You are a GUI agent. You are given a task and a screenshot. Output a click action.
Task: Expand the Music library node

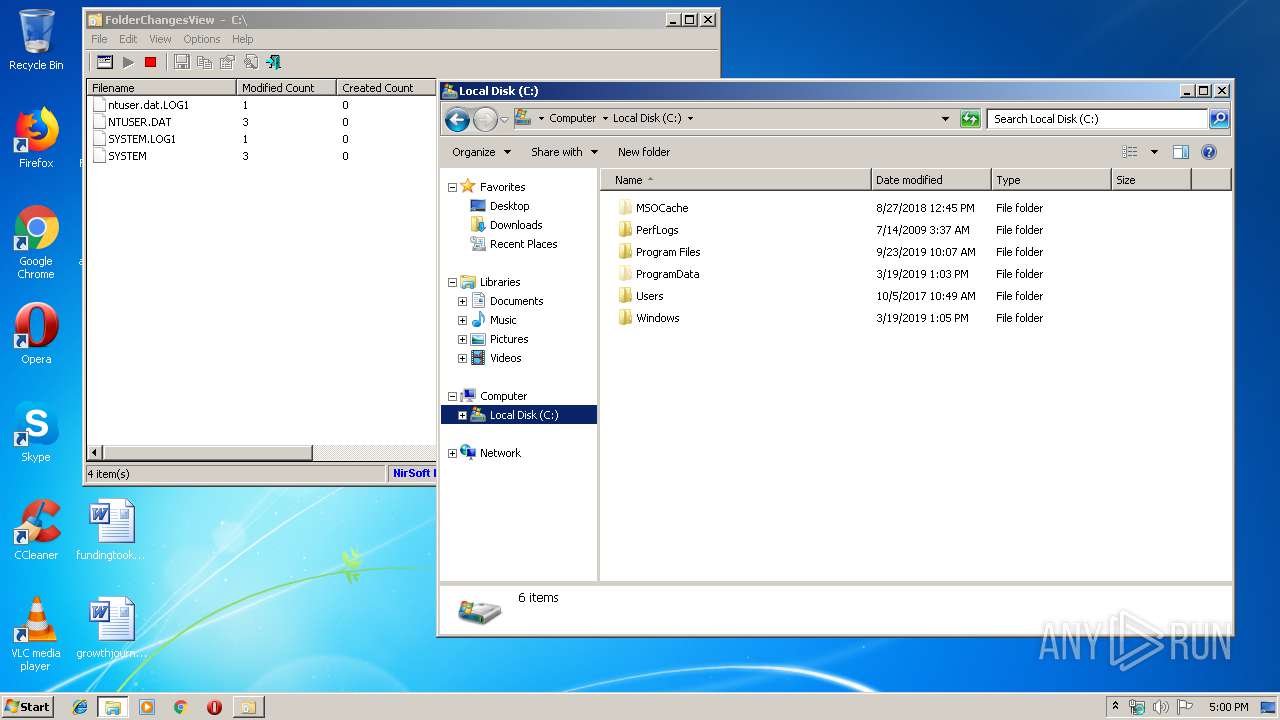coord(462,320)
